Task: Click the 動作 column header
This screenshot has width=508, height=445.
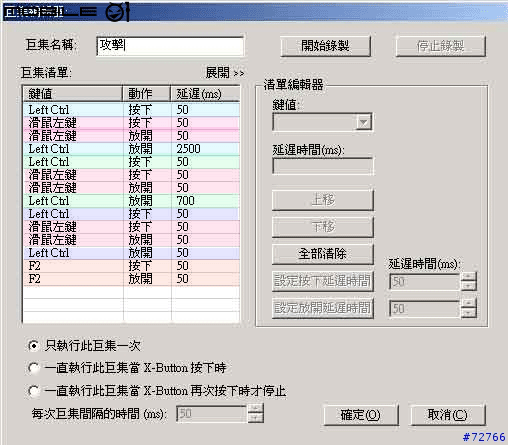Action: pos(146,94)
